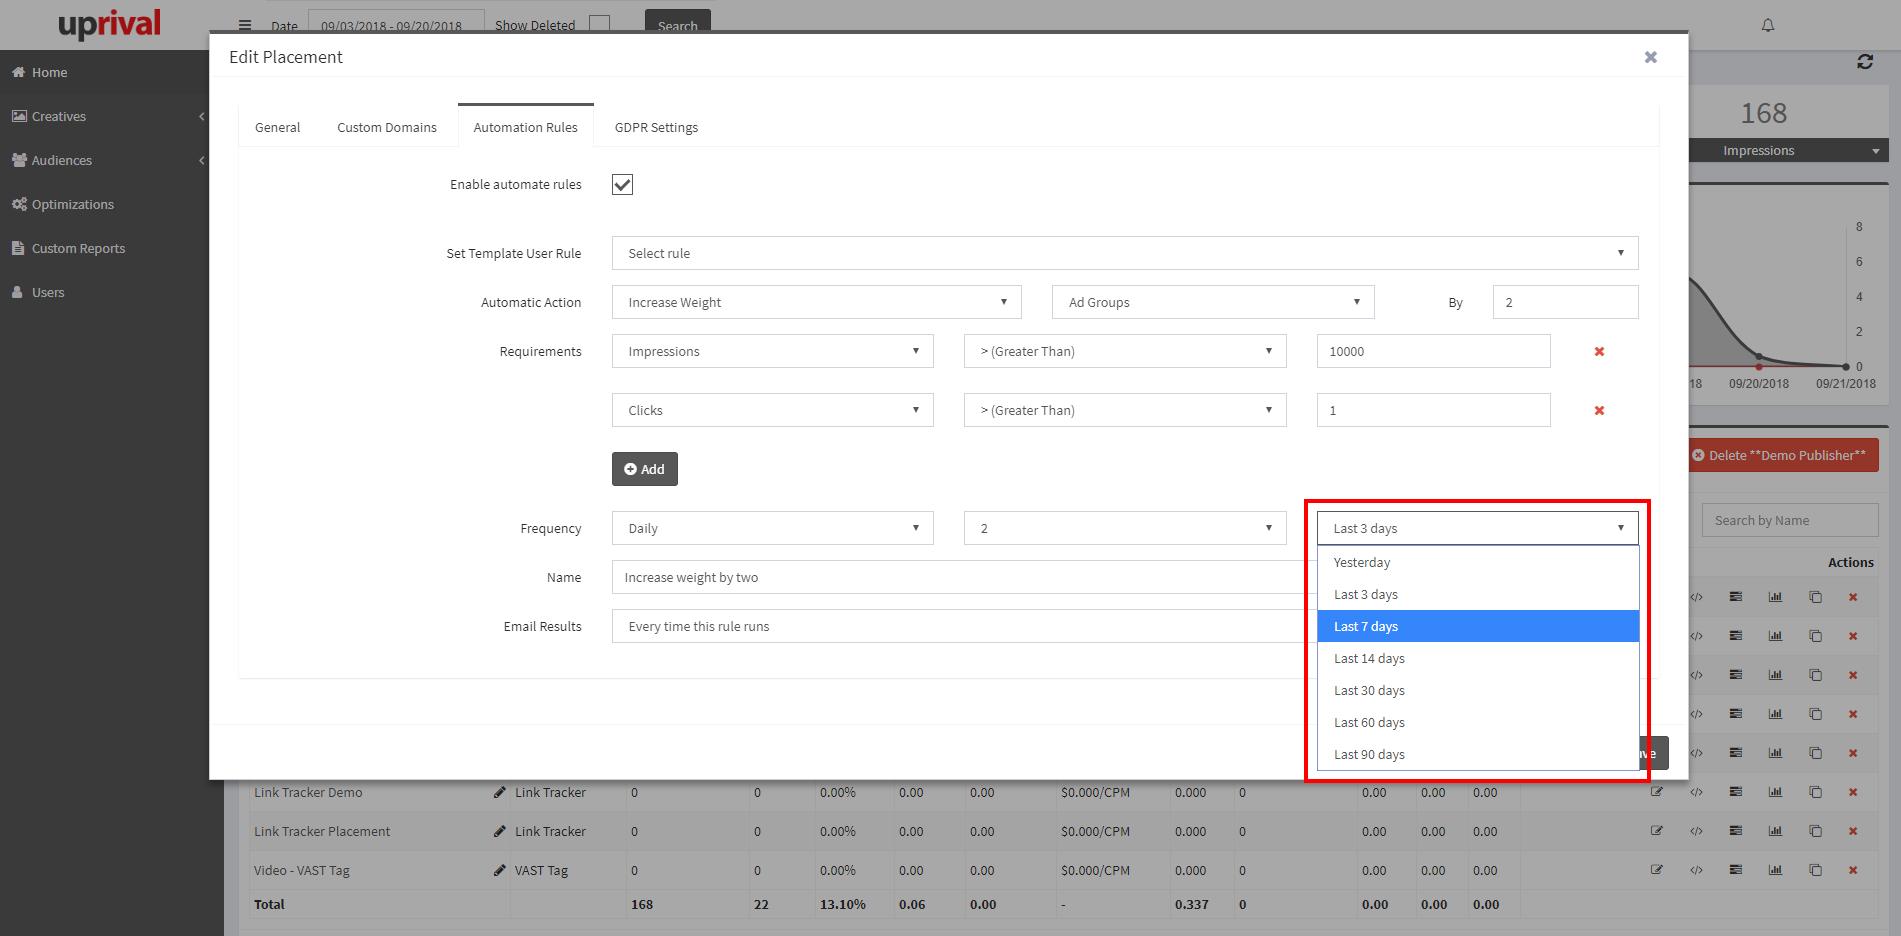Close the Edit Placement dialog
Viewport: 1901px width, 936px height.
1651,57
